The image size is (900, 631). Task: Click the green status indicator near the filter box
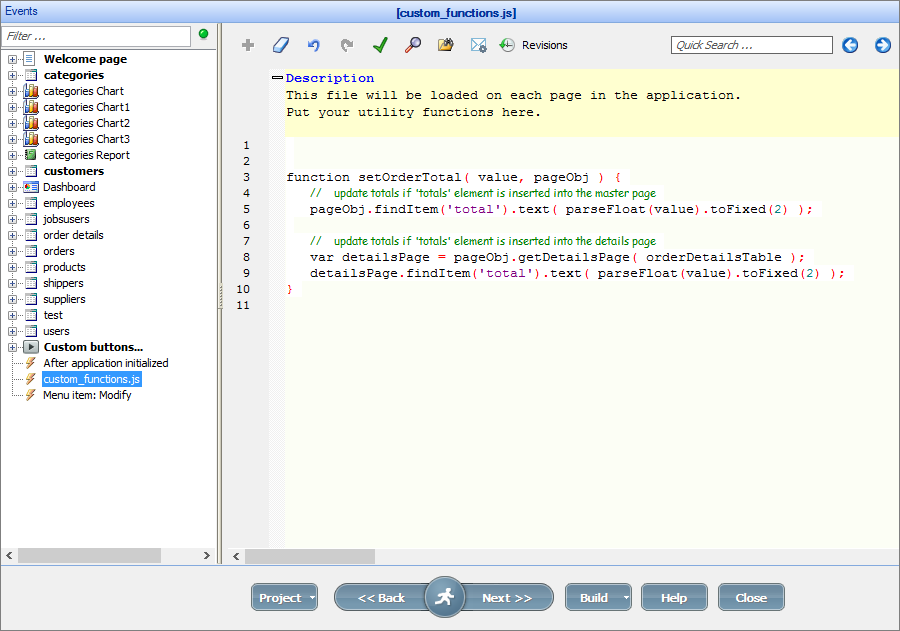click(x=203, y=35)
